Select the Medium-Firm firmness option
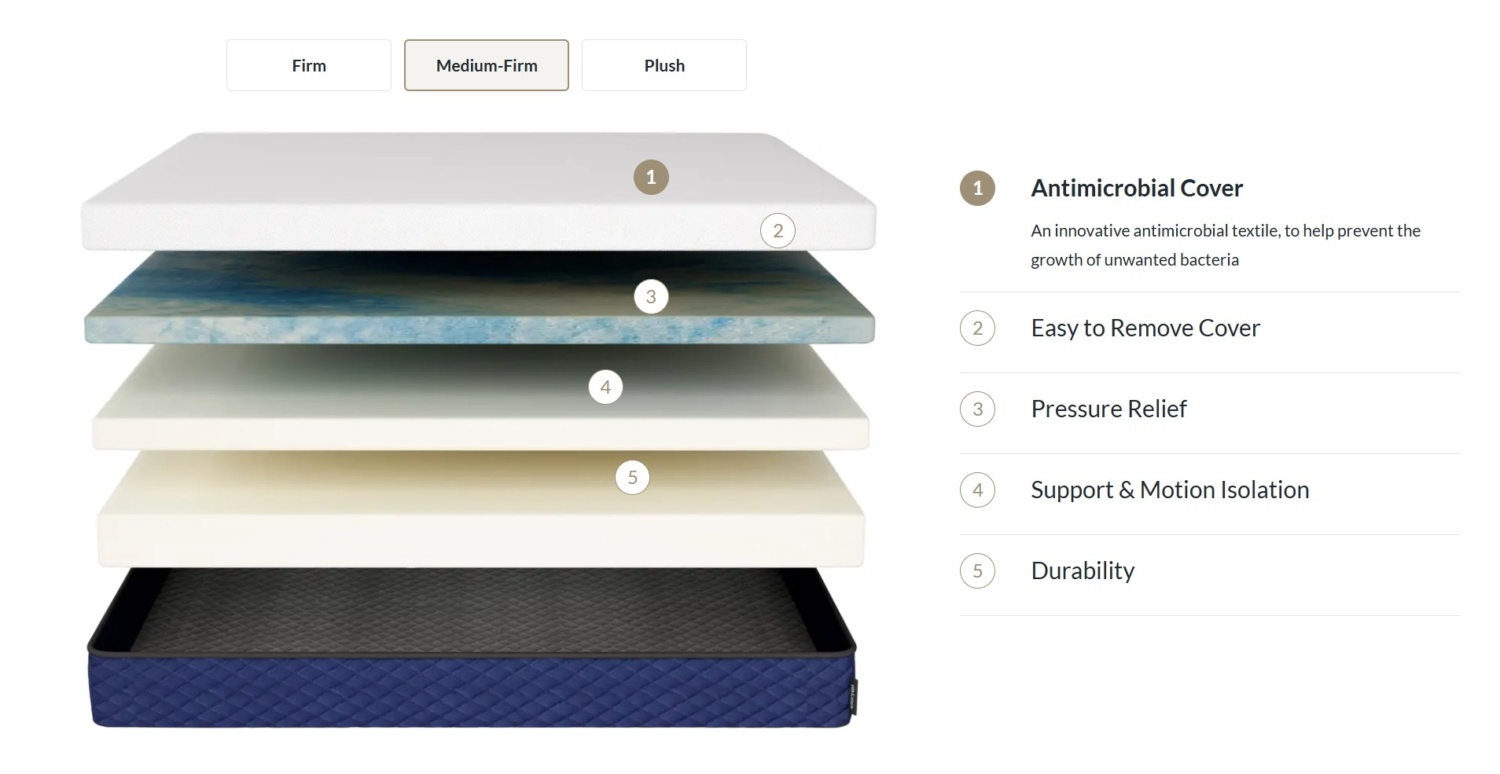1500x774 pixels. tap(486, 65)
